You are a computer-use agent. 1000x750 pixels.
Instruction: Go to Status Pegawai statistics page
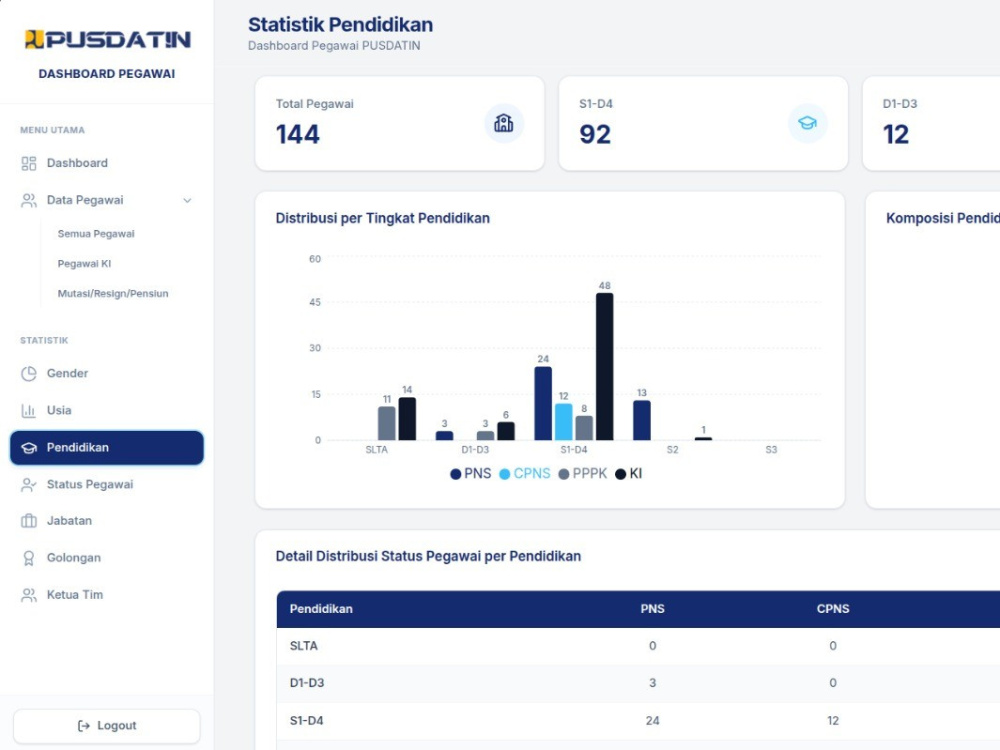pos(107,485)
